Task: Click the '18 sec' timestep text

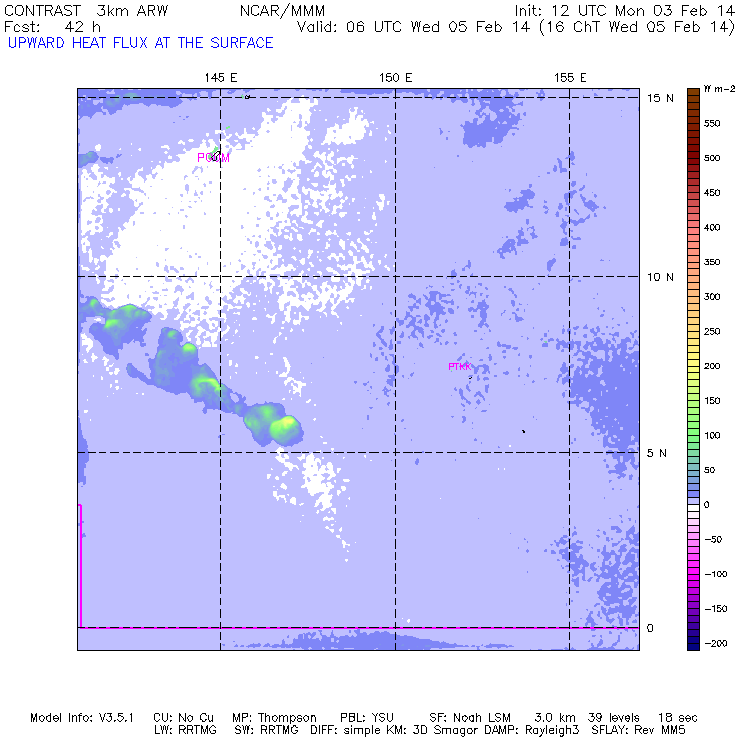Action: [x=677, y=718]
